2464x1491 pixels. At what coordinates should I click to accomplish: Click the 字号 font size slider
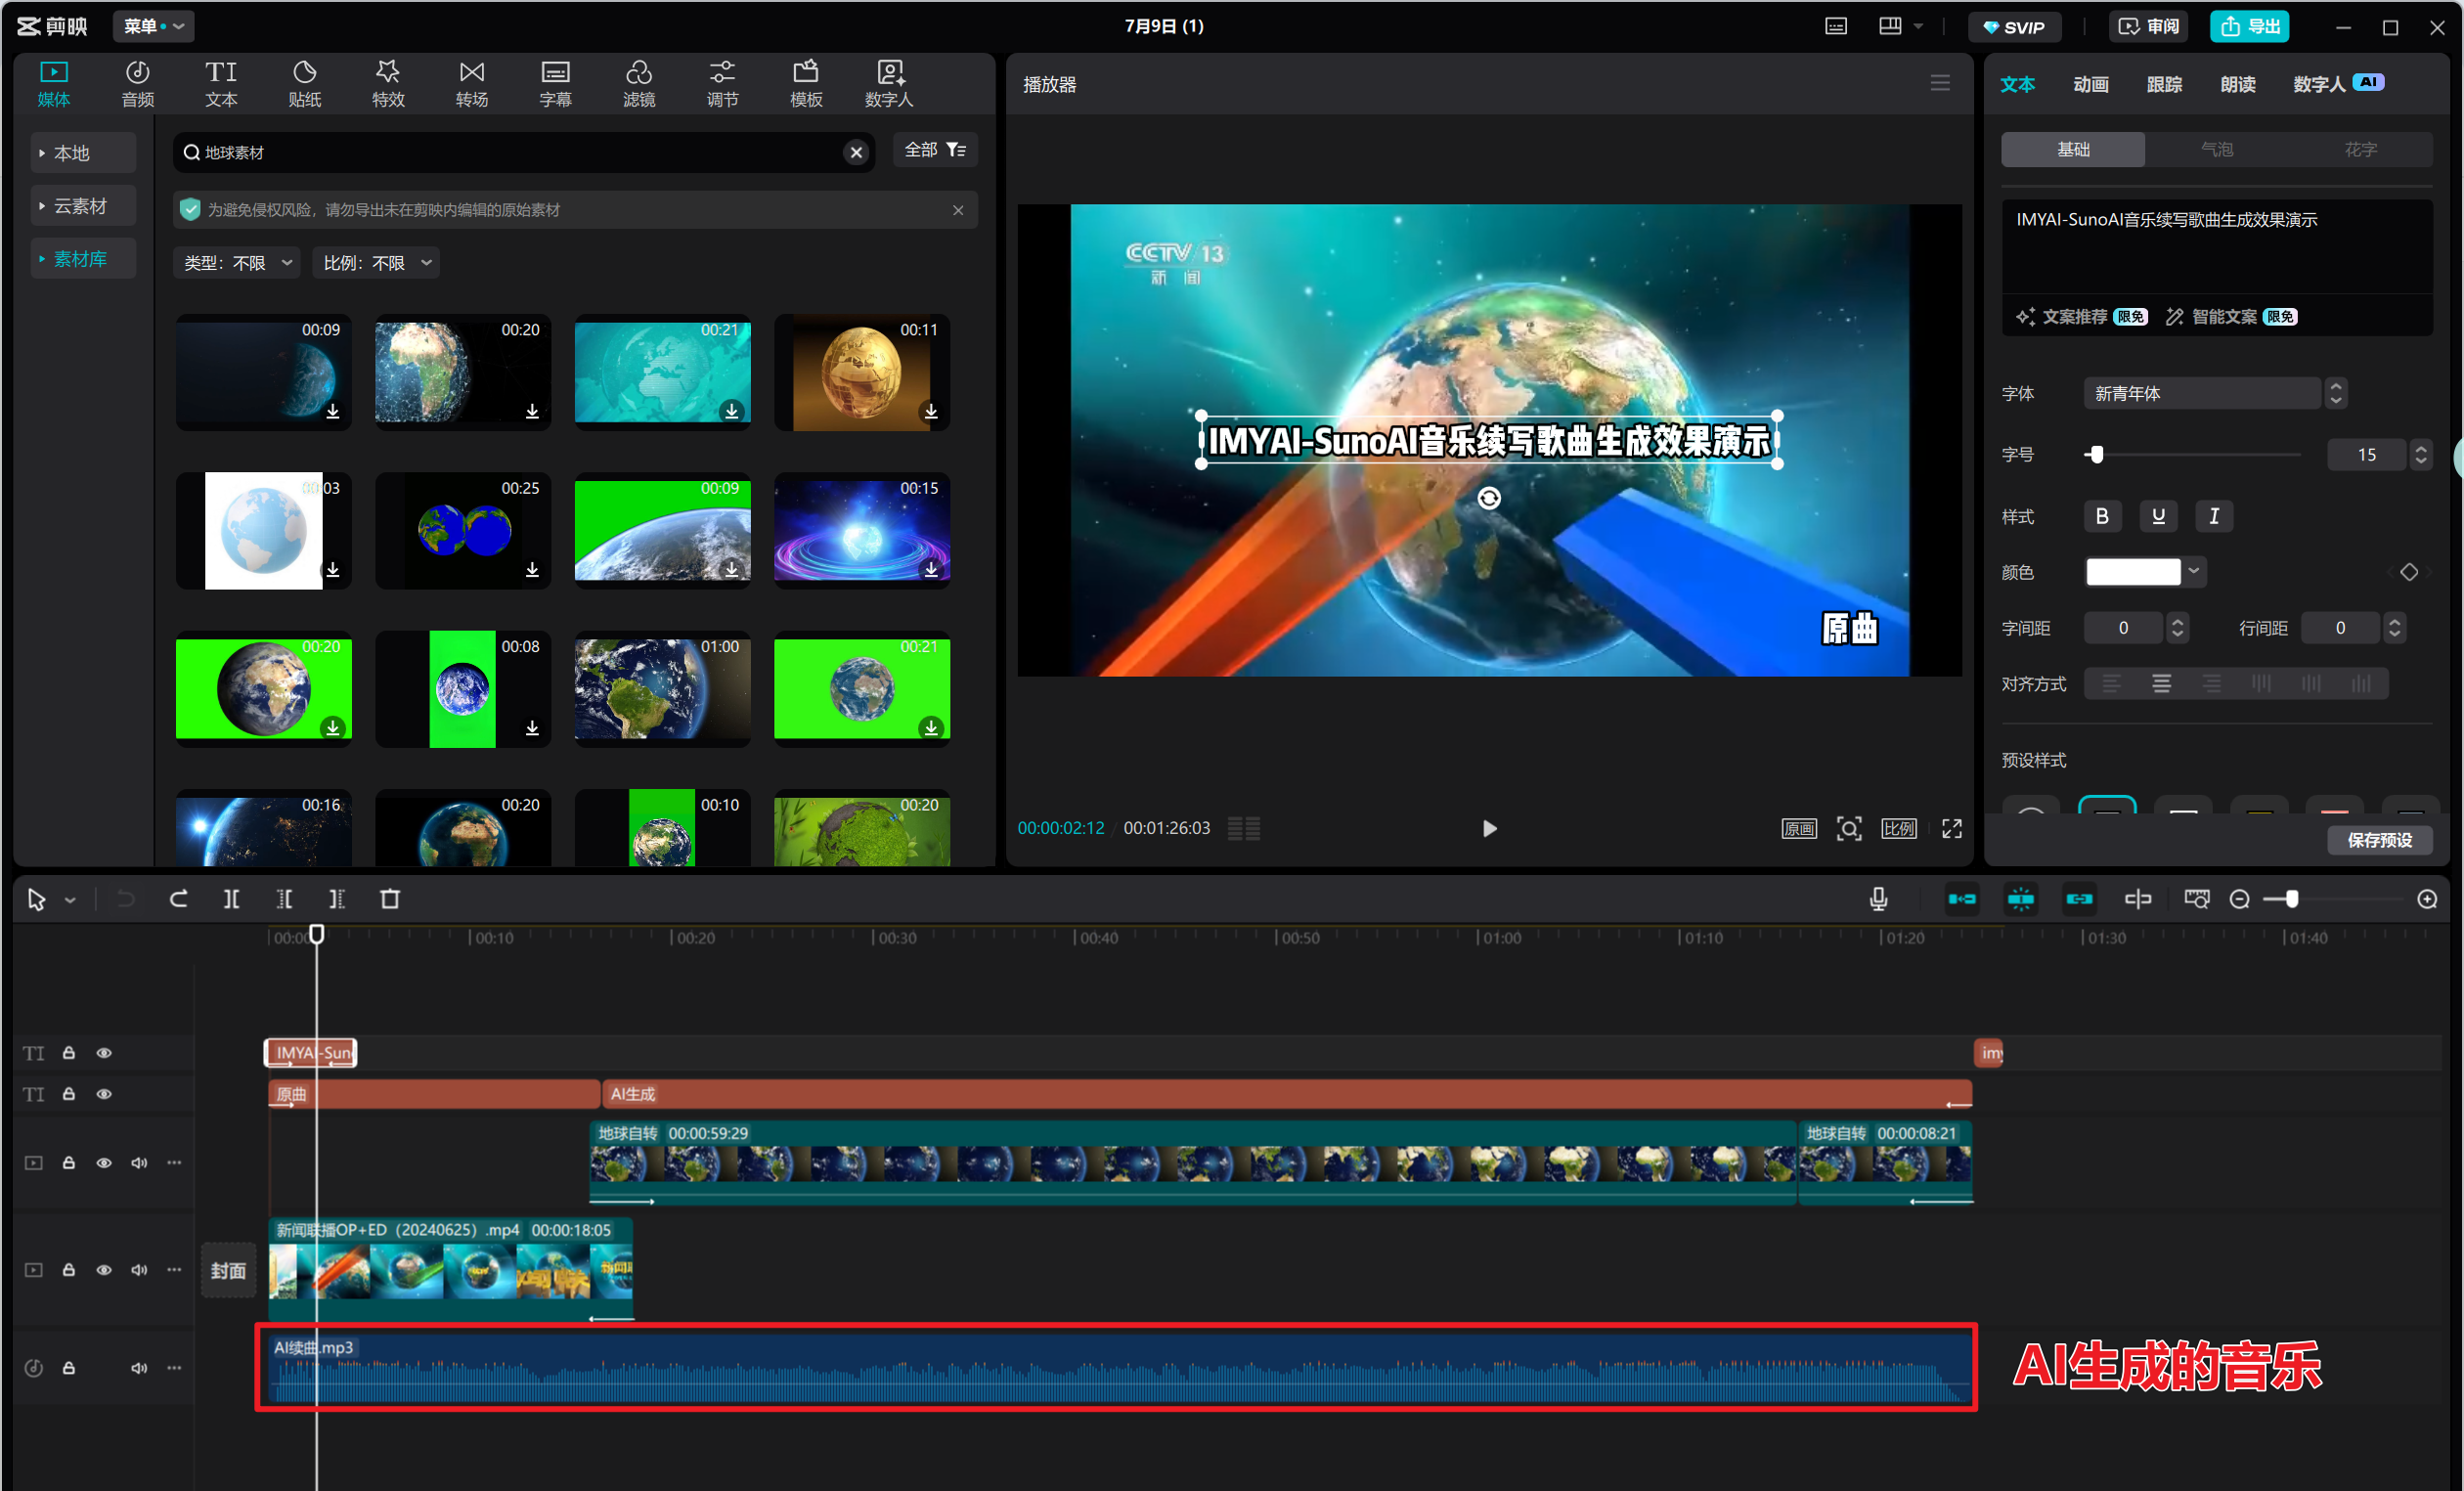pyautogui.click(x=2192, y=454)
